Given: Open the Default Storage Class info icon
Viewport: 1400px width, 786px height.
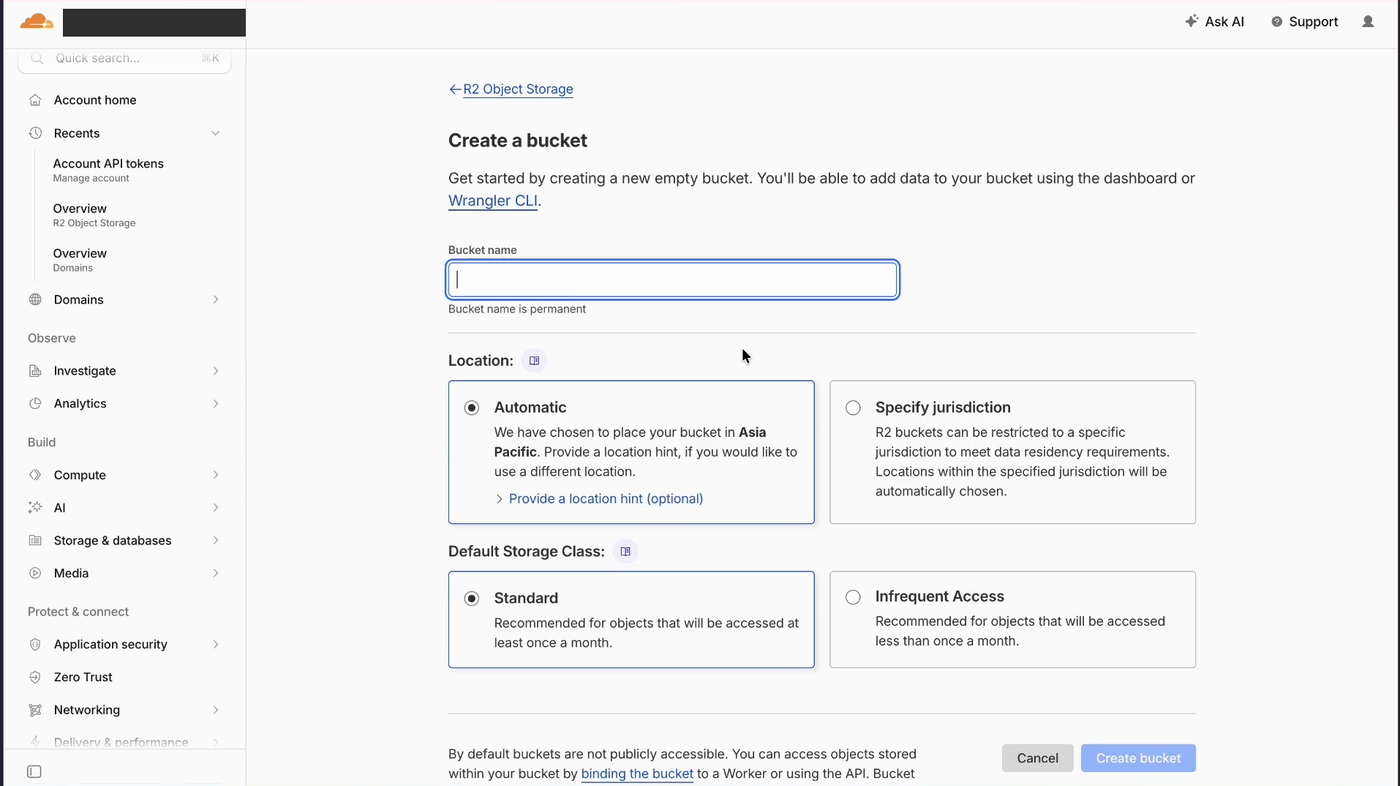Looking at the screenshot, I should pyautogui.click(x=625, y=552).
